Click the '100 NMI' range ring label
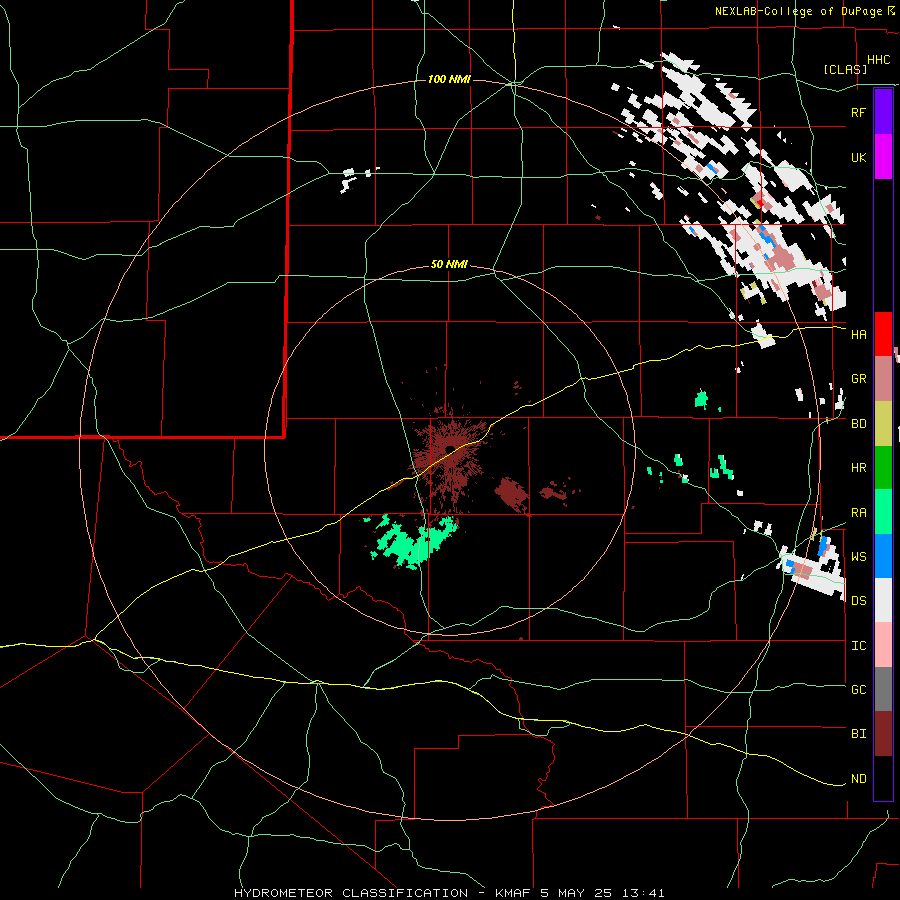Image resolution: width=900 pixels, height=900 pixels. coord(449,79)
